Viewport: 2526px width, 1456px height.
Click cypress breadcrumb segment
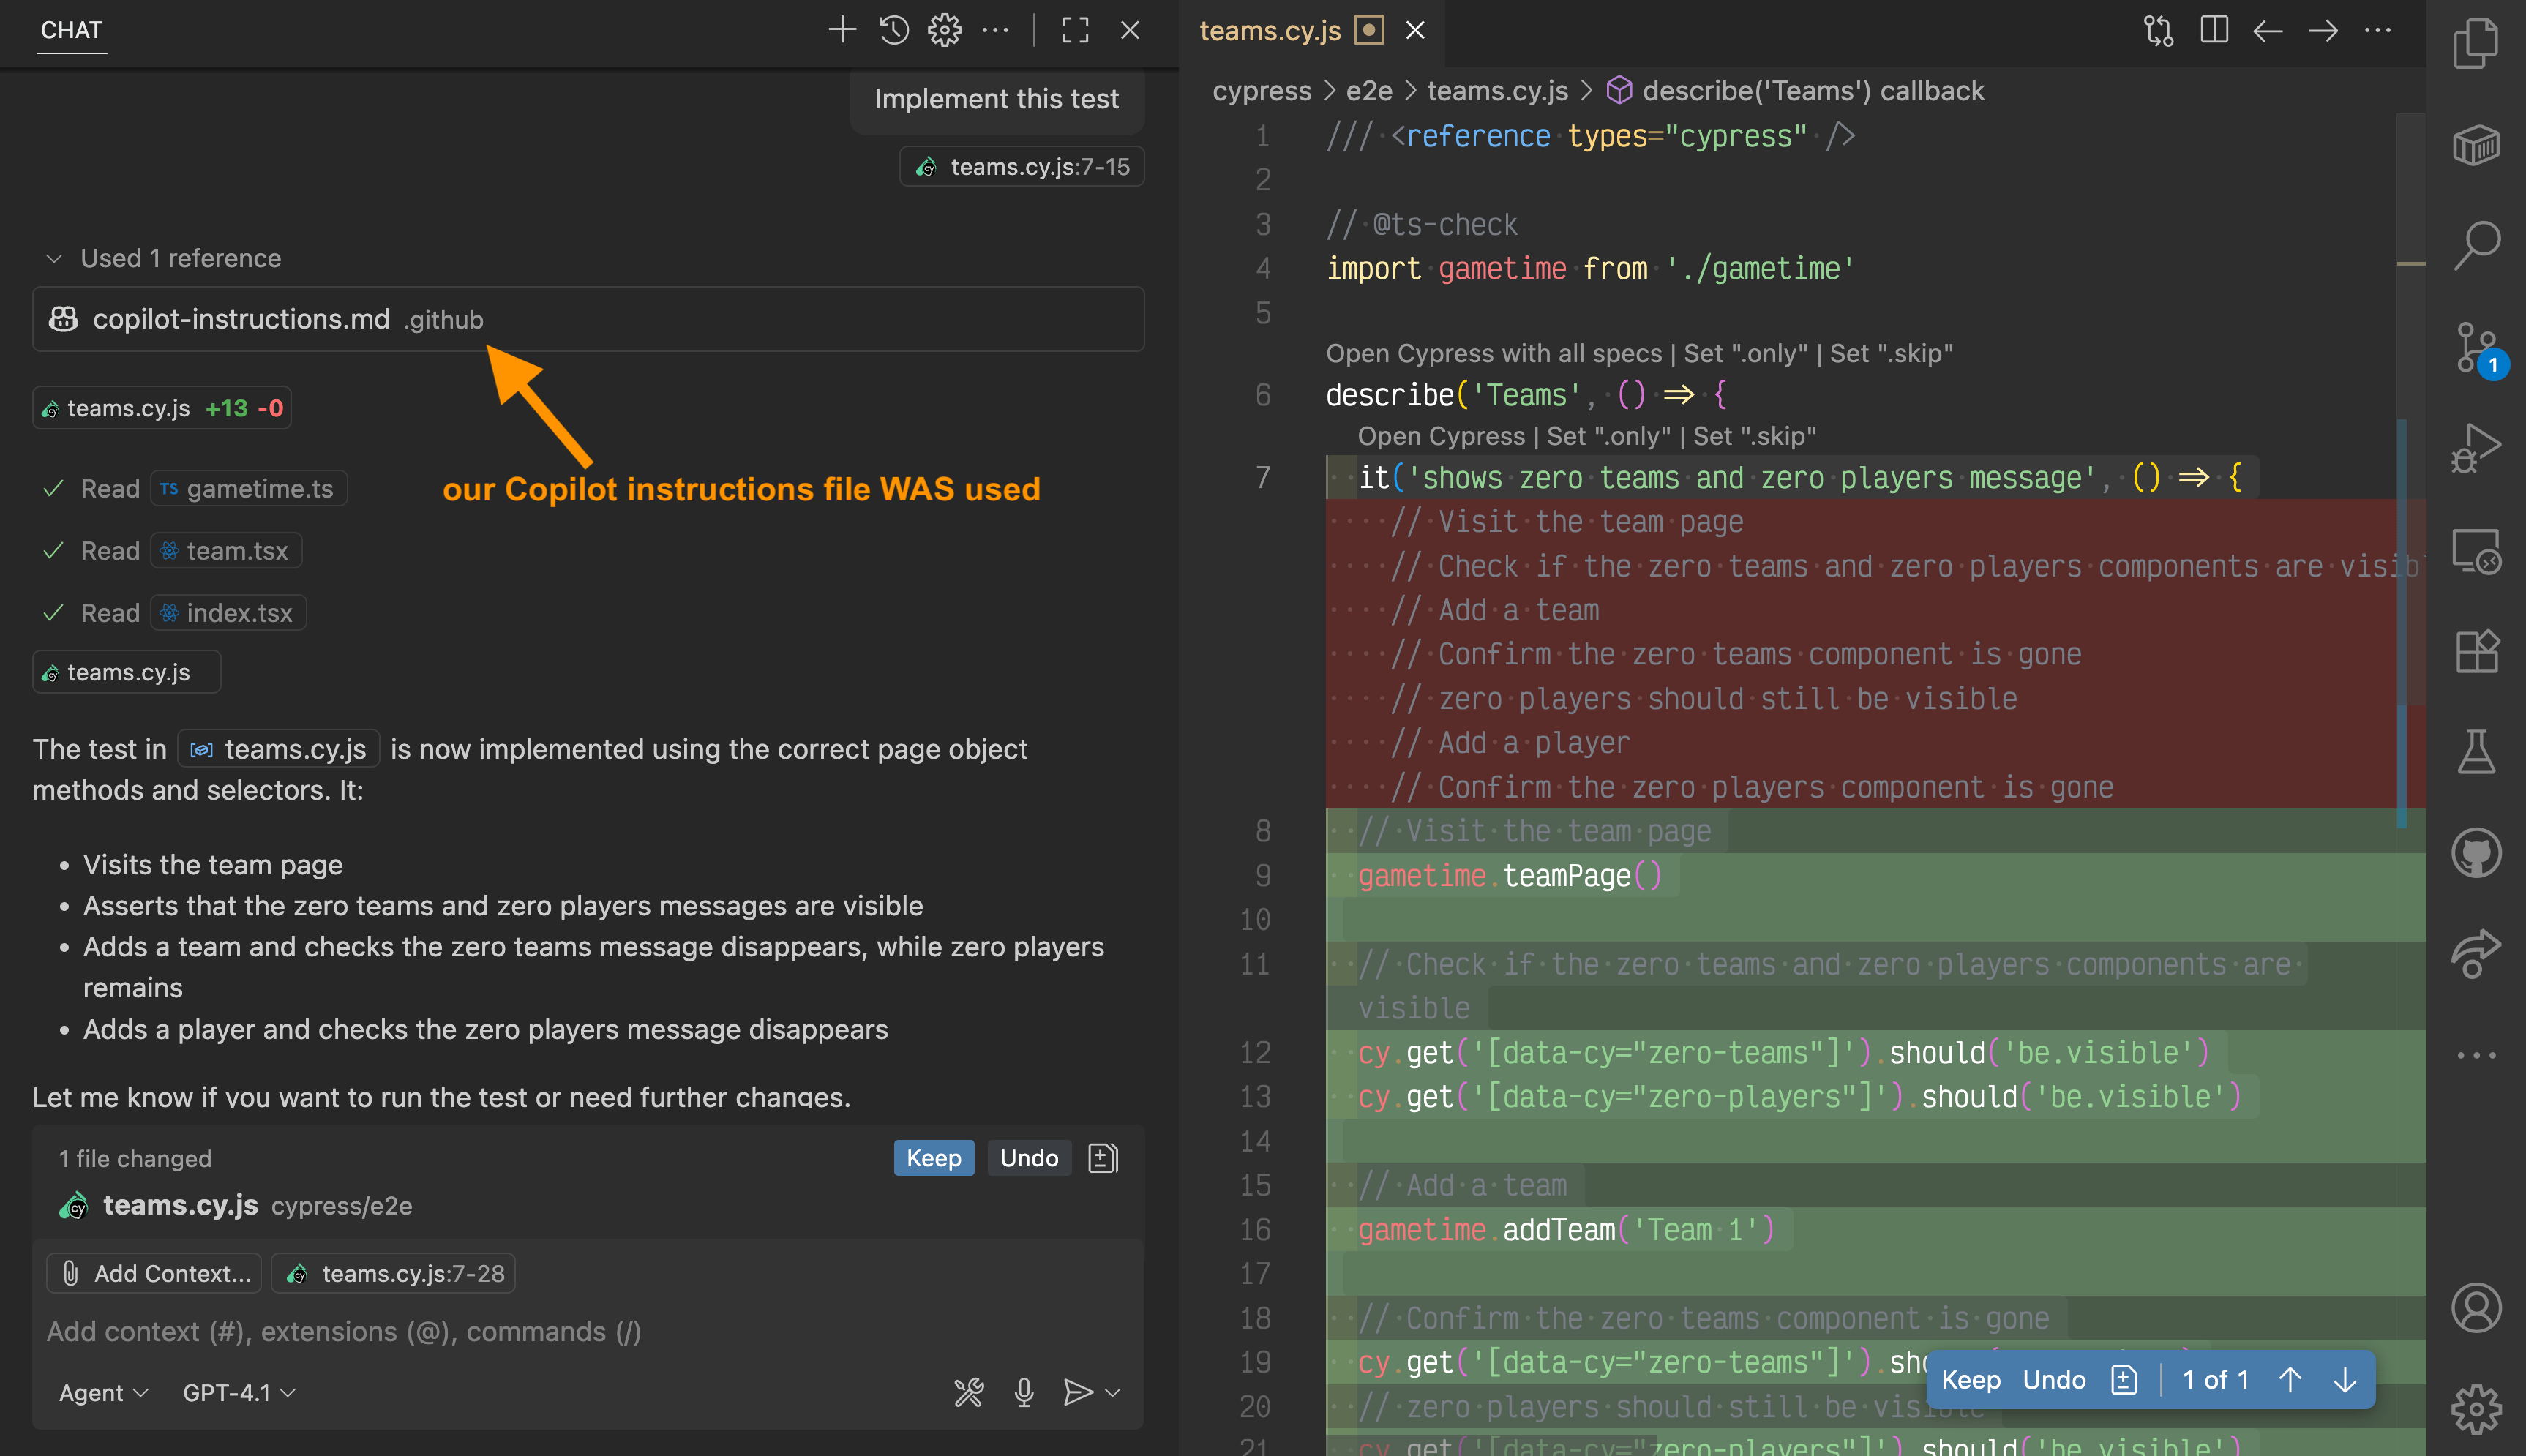pos(1261,91)
